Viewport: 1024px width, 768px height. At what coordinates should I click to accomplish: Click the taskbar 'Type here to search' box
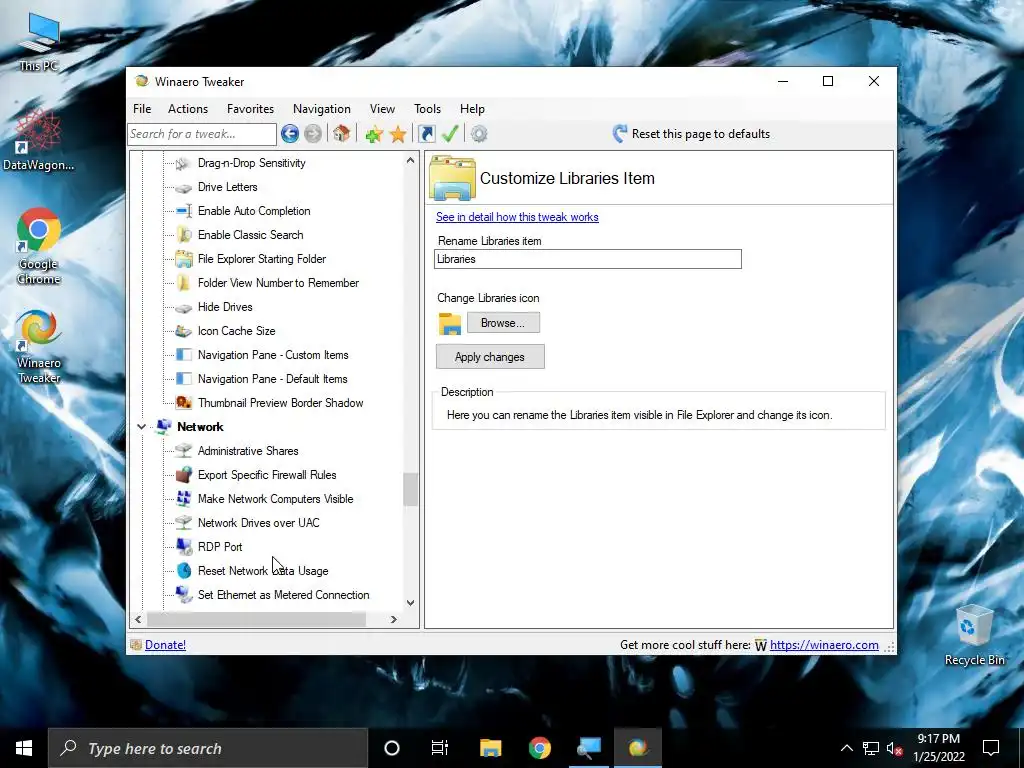click(x=208, y=748)
